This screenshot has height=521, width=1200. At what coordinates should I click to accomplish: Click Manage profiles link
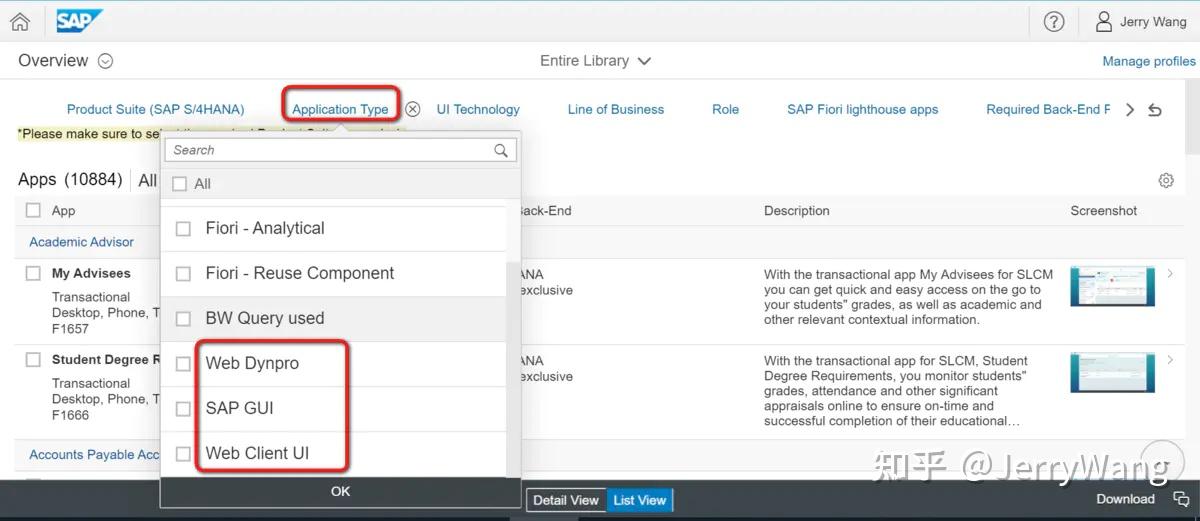[x=1149, y=61]
